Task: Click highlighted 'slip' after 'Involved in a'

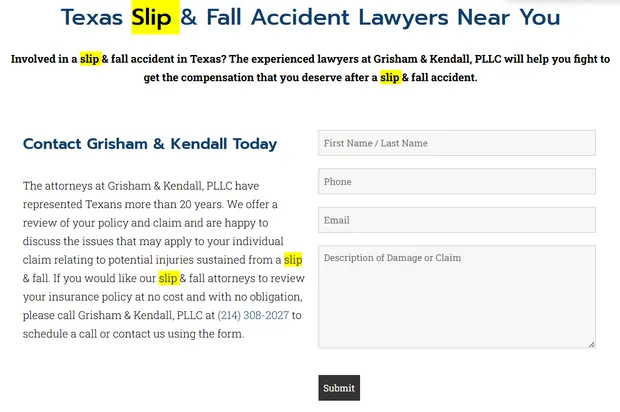Action: 90,59
